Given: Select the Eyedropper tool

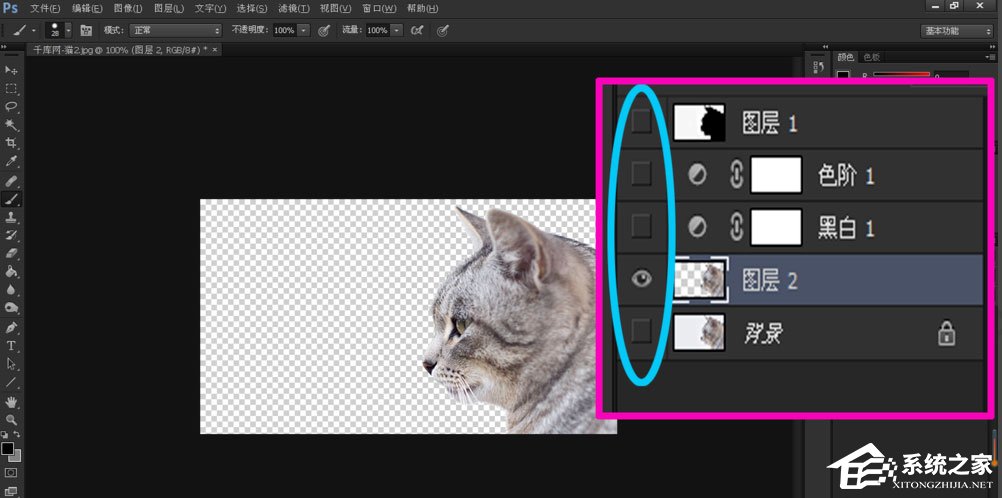Looking at the screenshot, I should [x=11, y=161].
